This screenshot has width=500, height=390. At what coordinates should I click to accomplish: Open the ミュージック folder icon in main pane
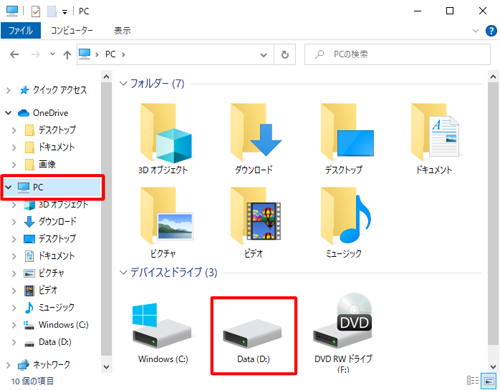click(x=345, y=216)
